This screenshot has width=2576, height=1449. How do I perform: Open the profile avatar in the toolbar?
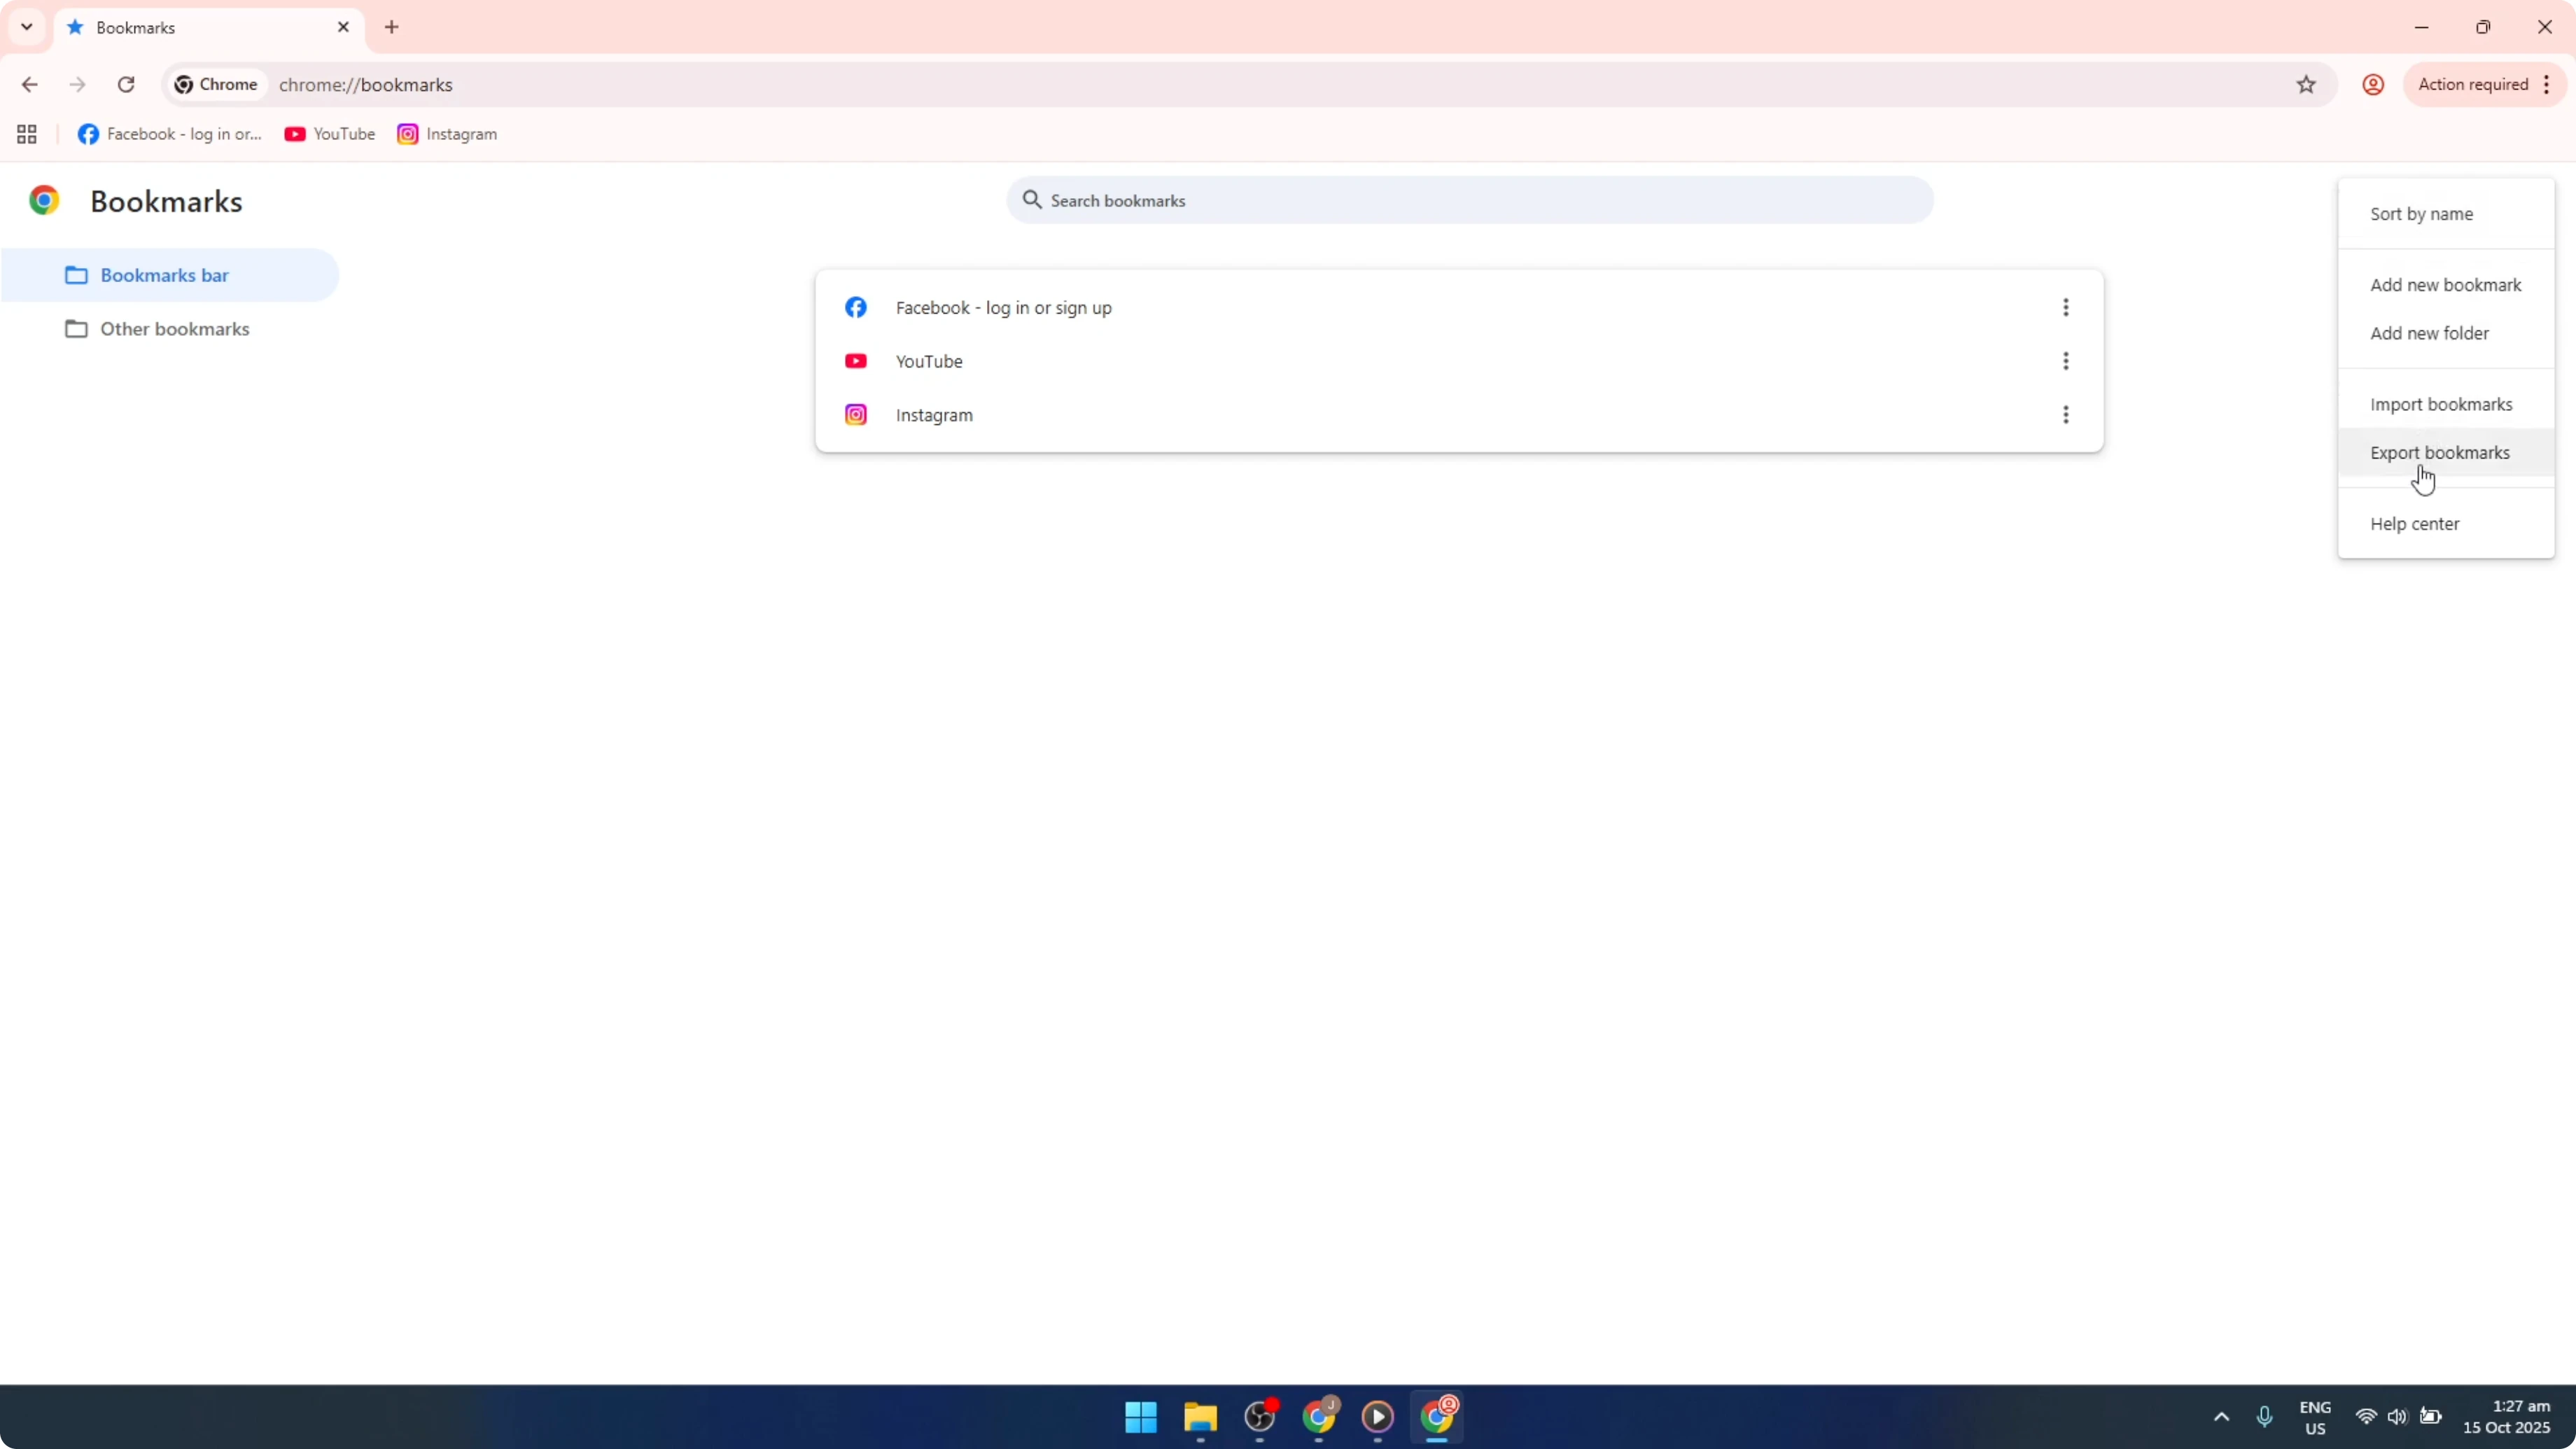[2372, 85]
